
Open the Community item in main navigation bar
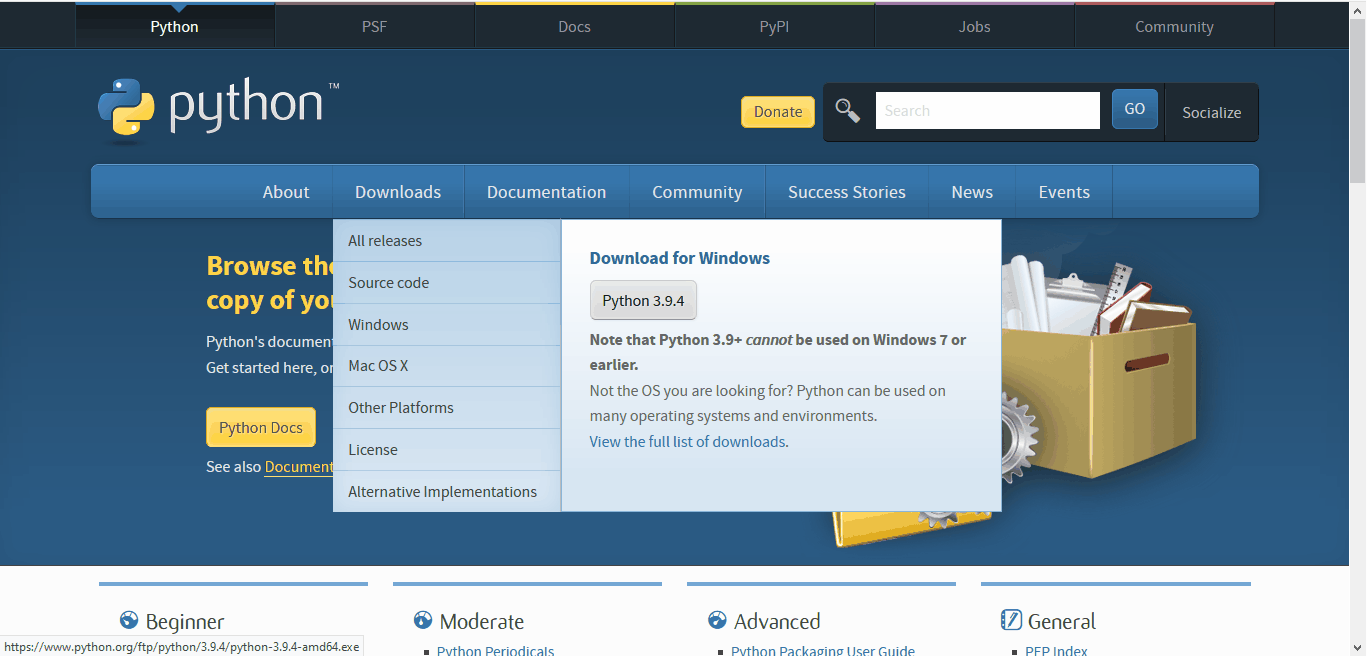(x=697, y=192)
